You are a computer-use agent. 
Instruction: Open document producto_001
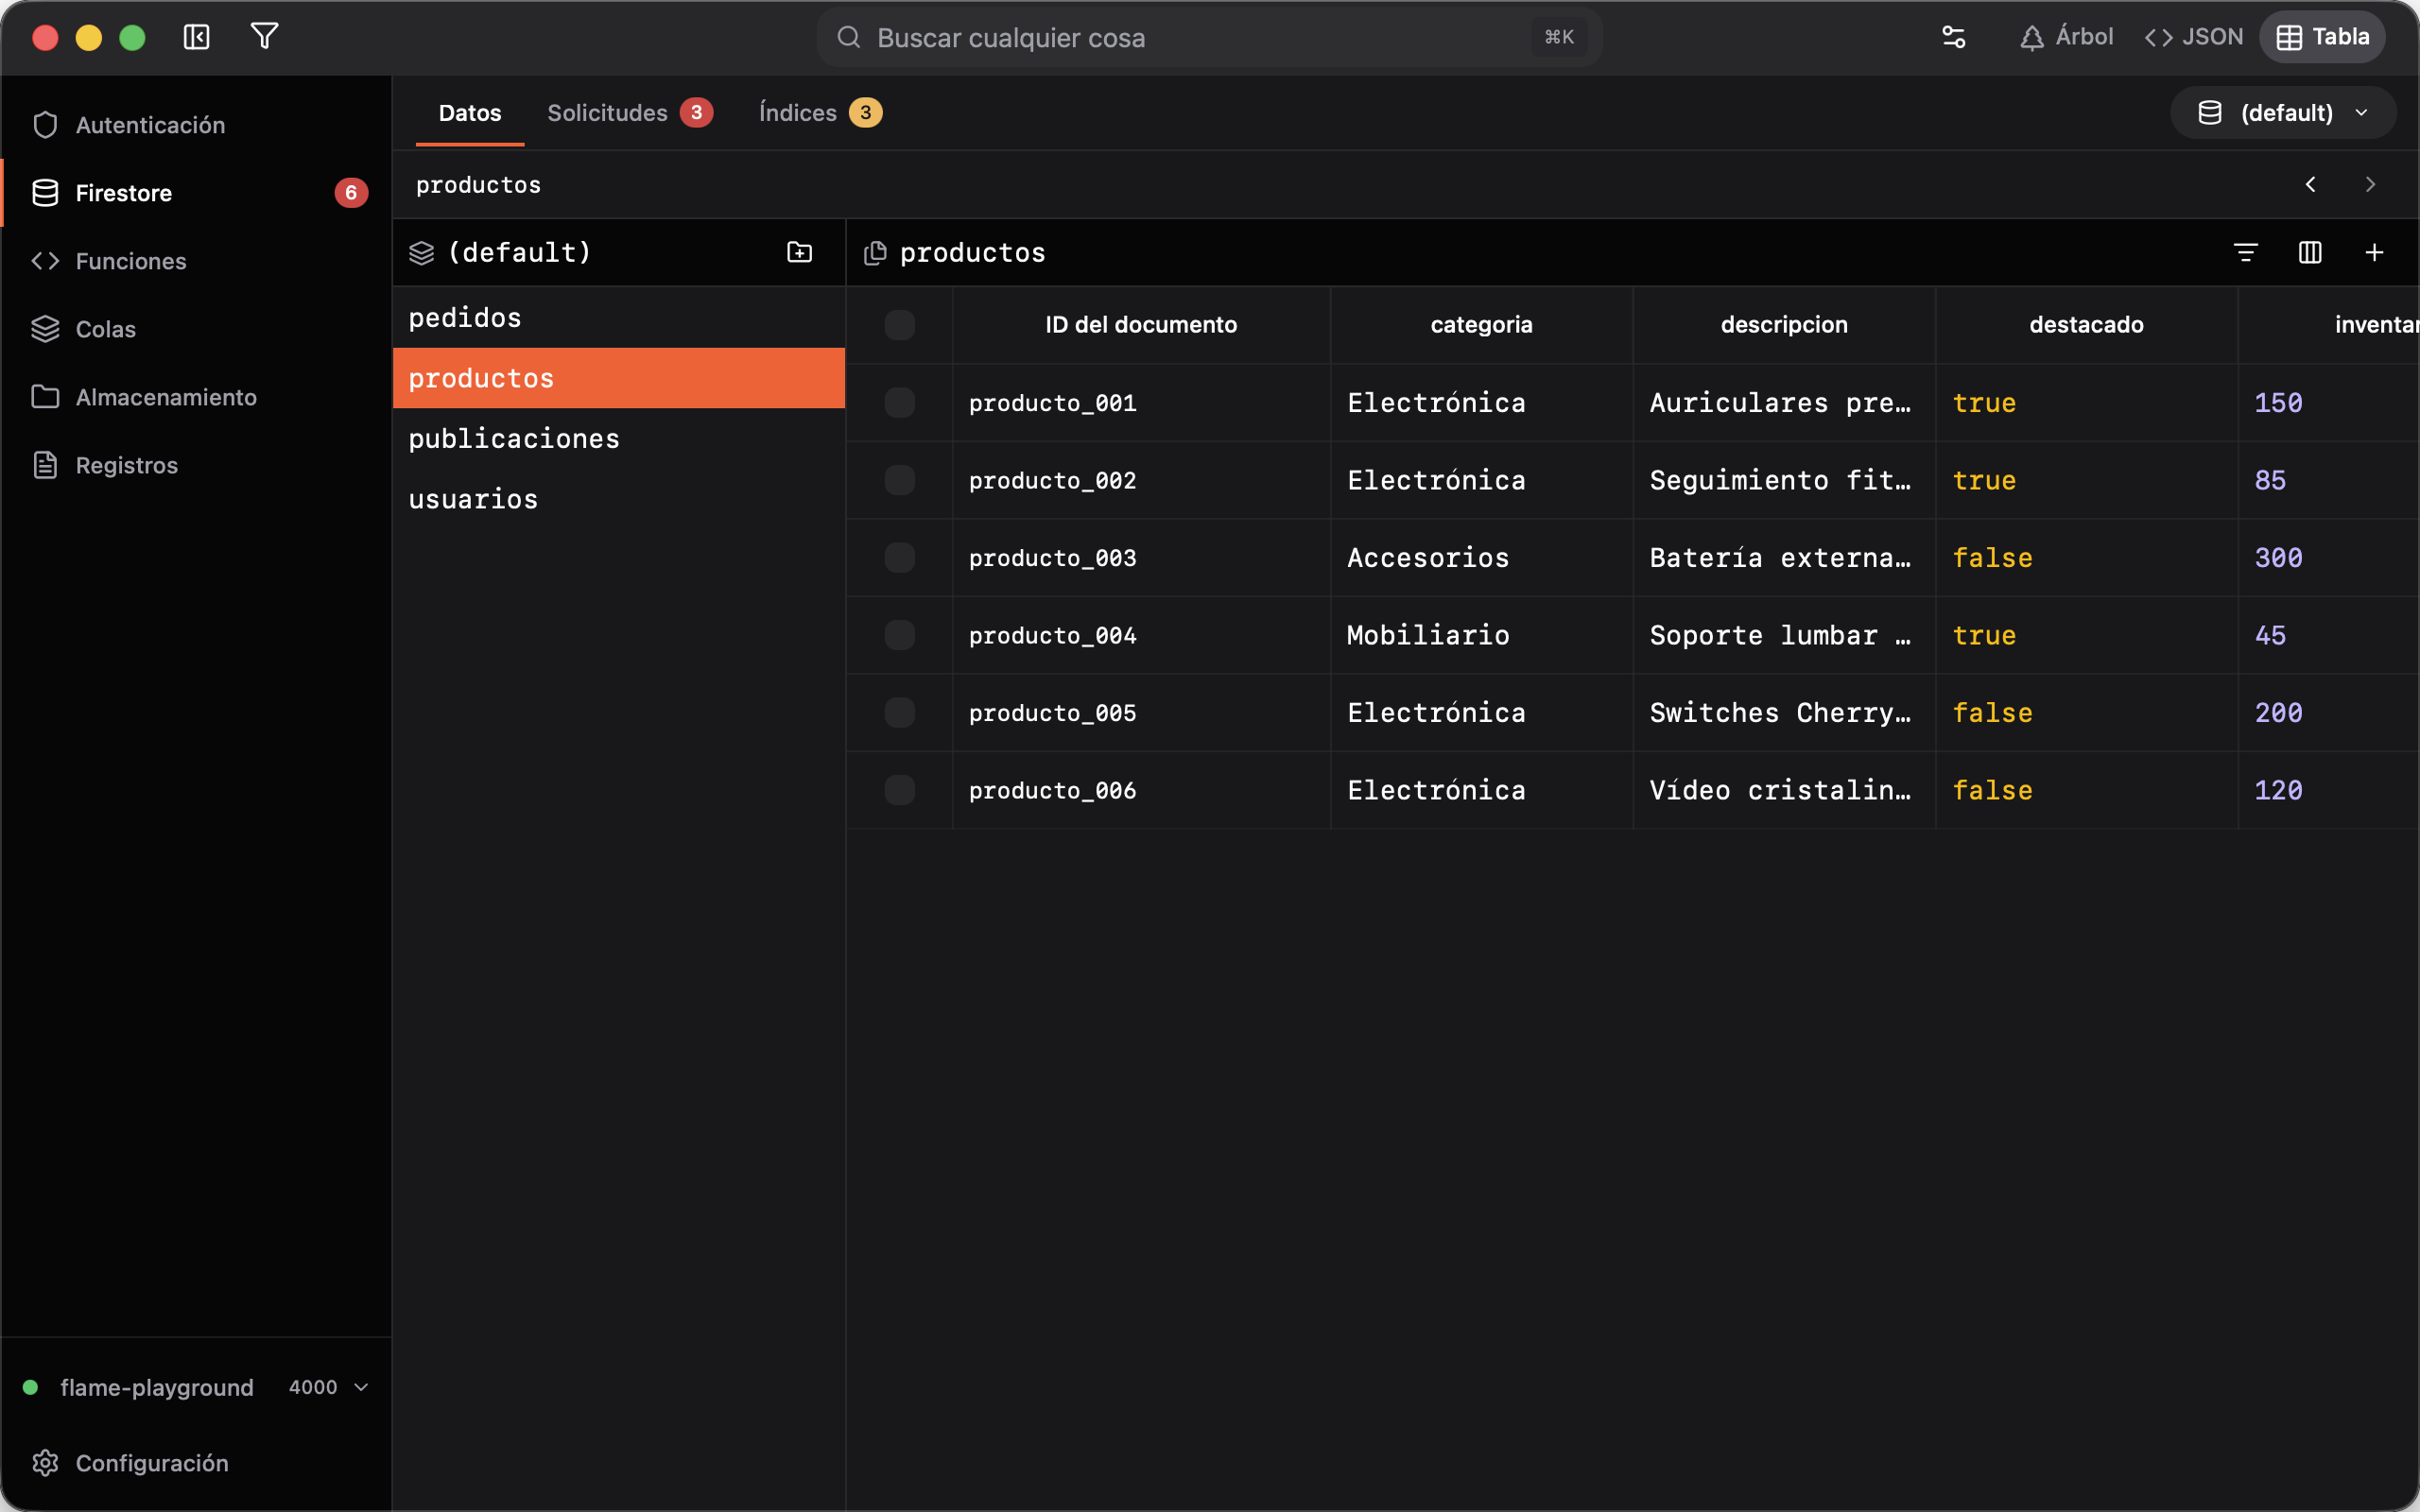(x=1053, y=403)
